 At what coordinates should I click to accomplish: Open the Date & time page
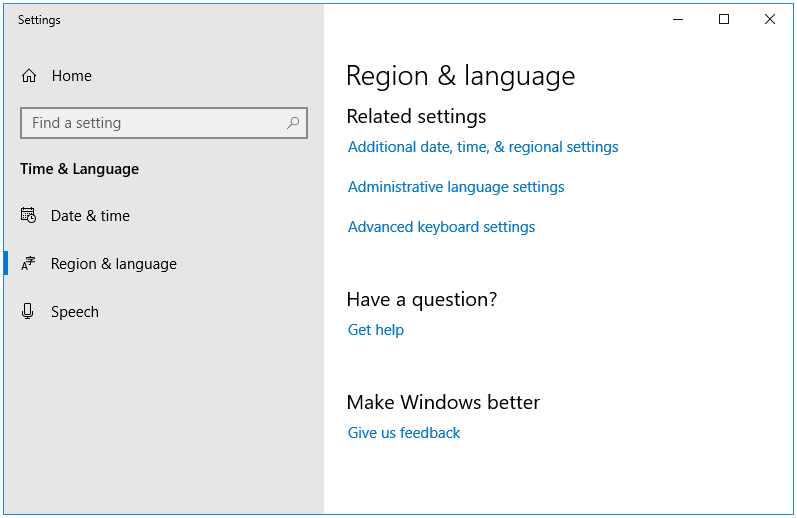(x=90, y=216)
